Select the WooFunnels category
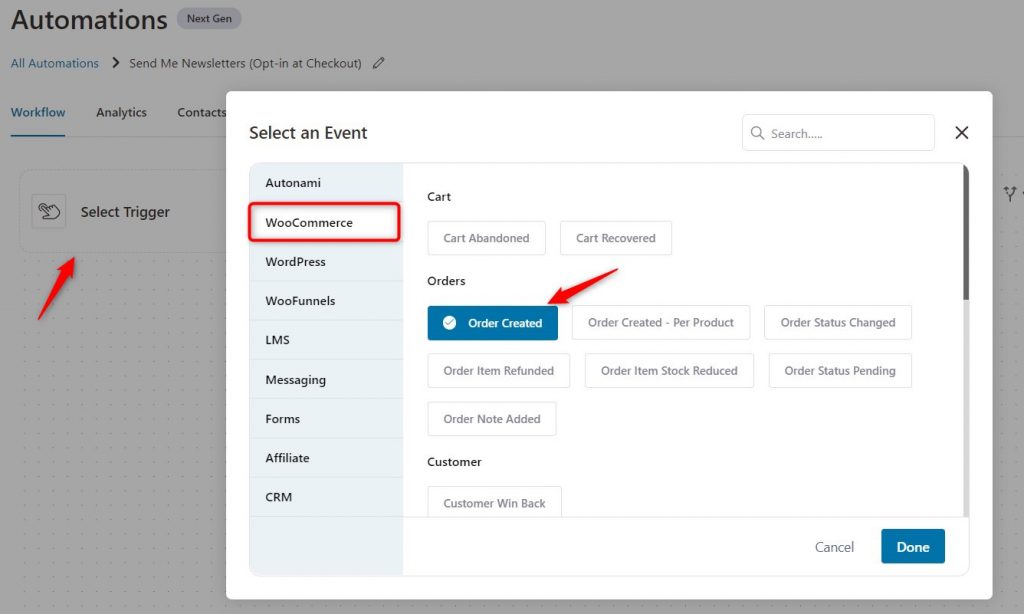This screenshot has height=614, width=1024. (x=326, y=301)
